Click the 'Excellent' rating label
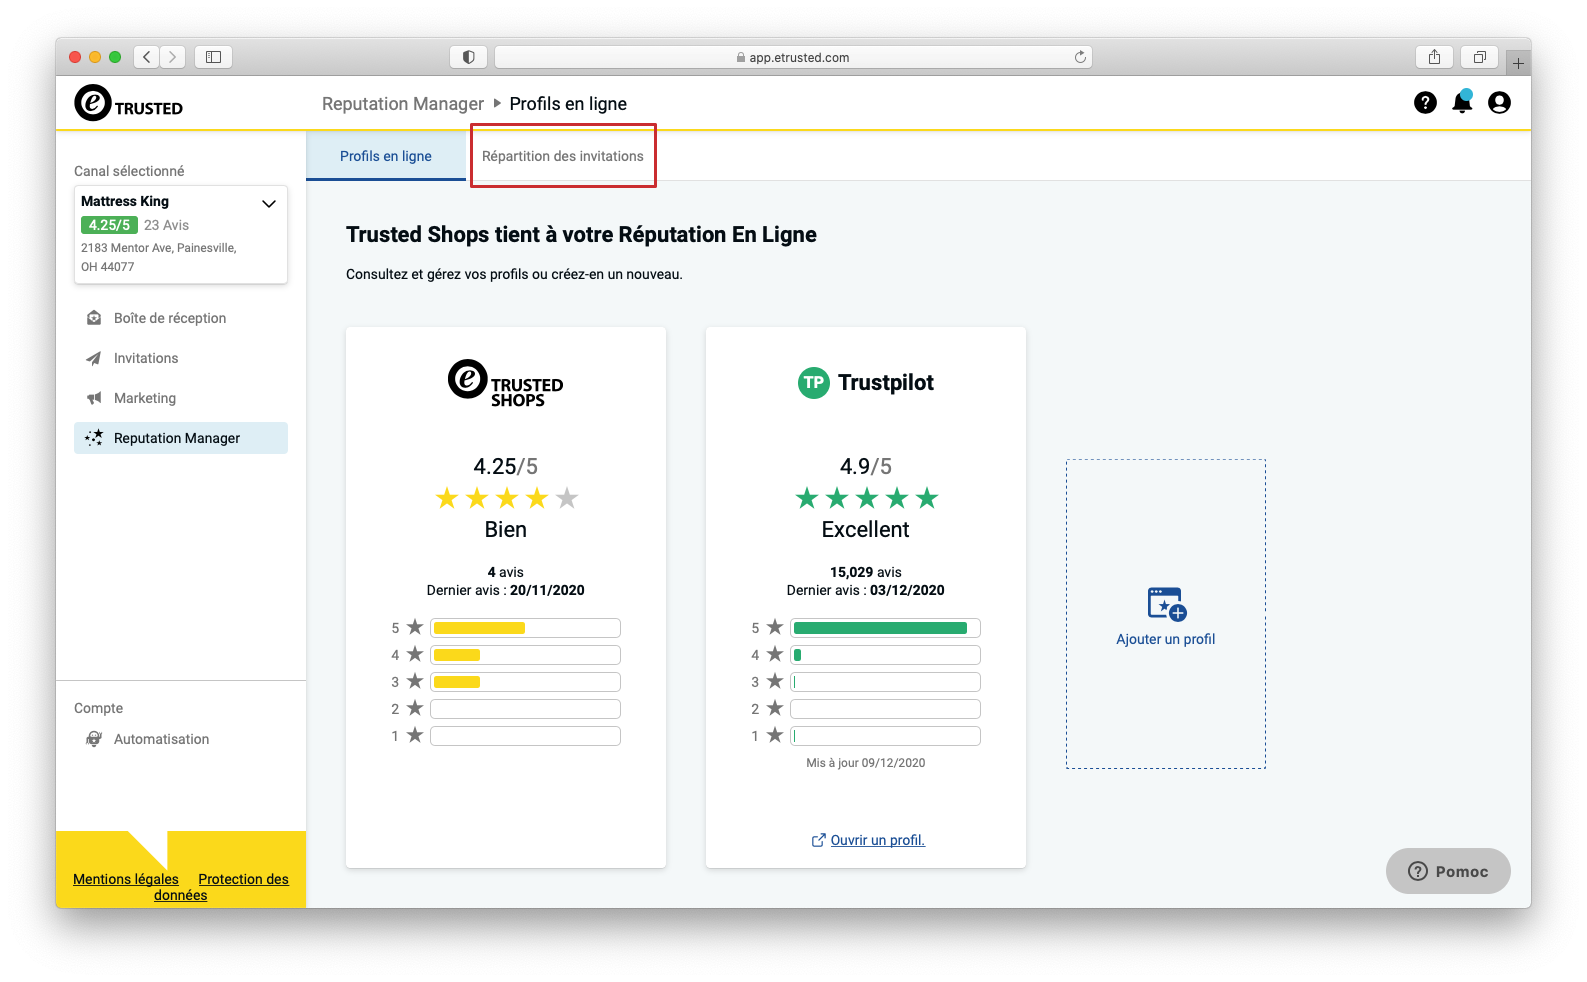 click(866, 530)
